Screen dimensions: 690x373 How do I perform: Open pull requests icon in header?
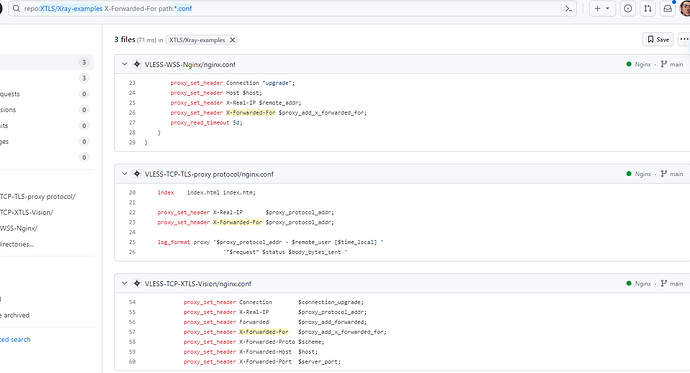tap(648, 8)
